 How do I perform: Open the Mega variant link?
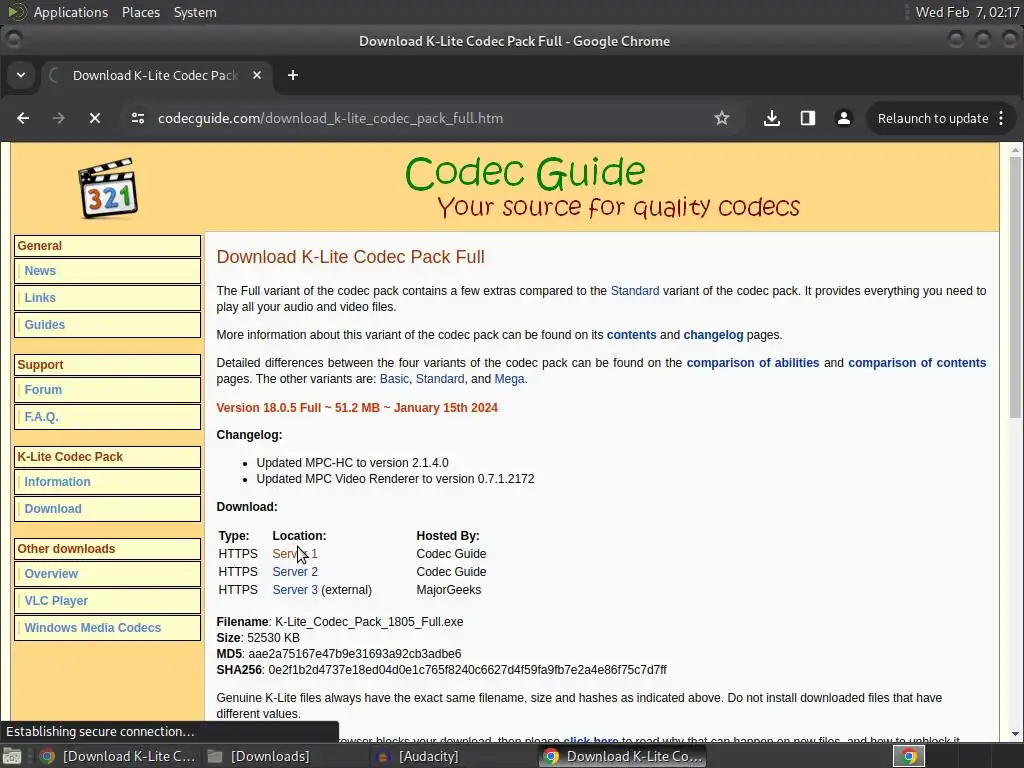[x=509, y=379]
